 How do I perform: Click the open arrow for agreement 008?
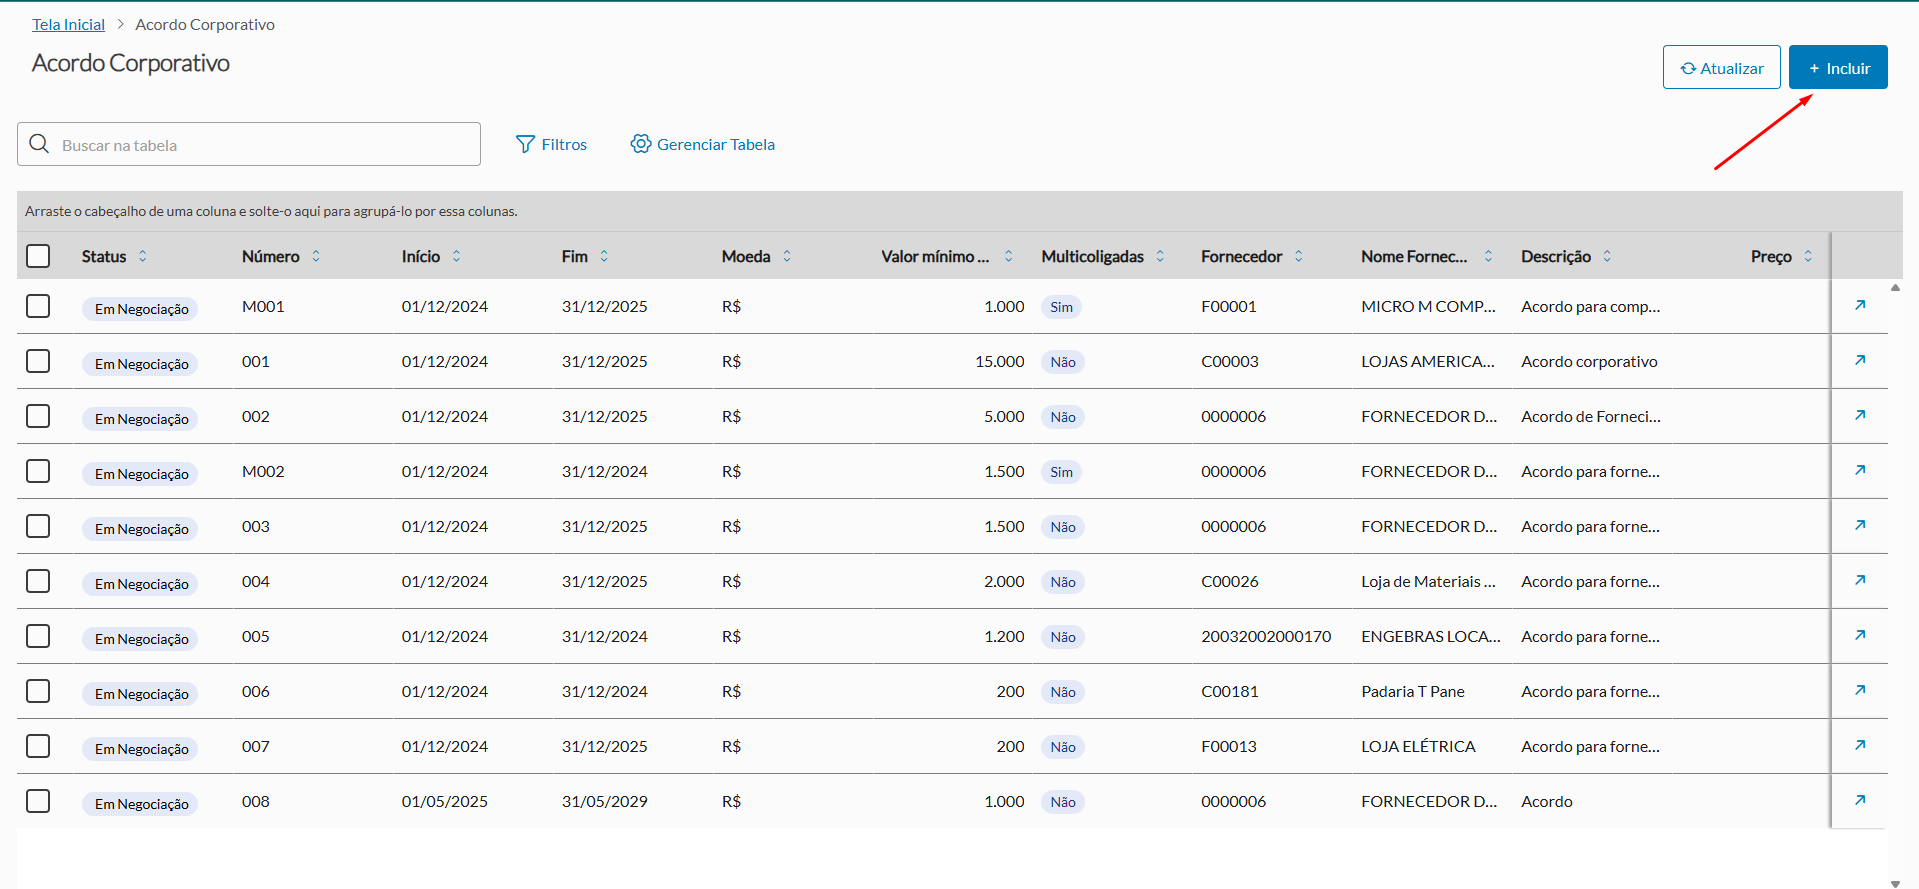click(1860, 800)
